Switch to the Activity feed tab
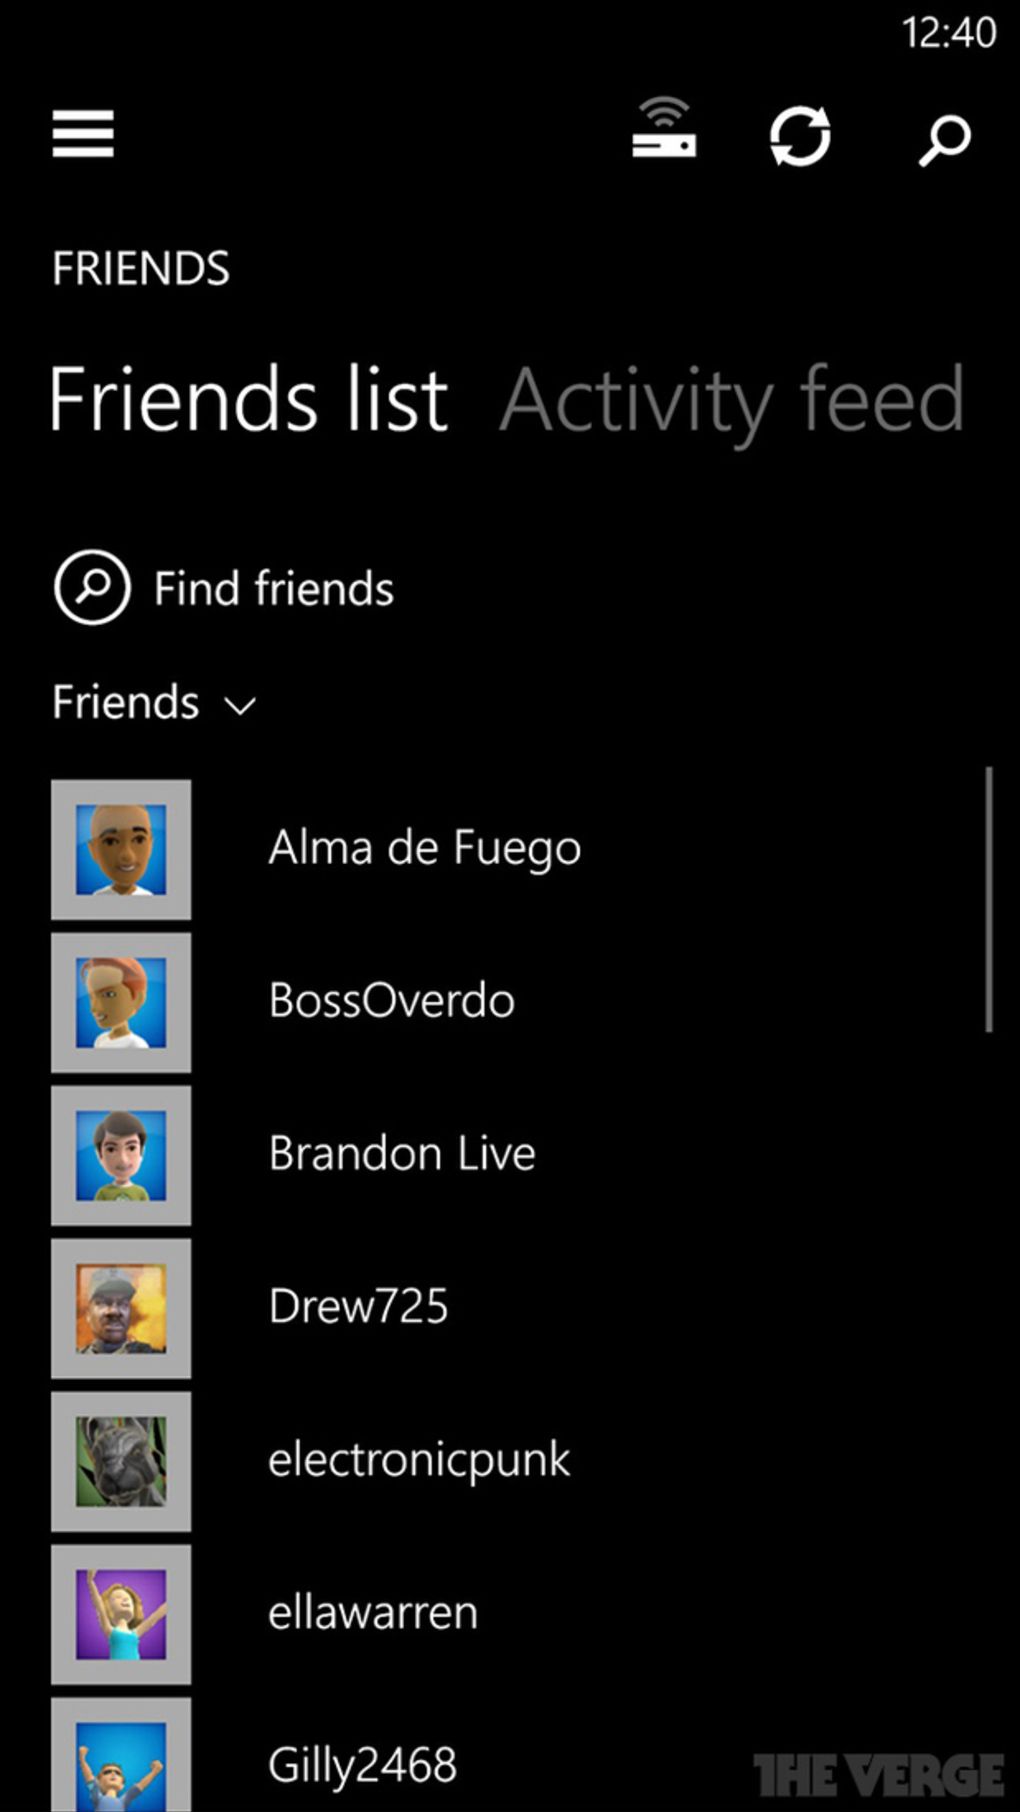Viewport: 1020px width, 1812px height. (x=731, y=400)
